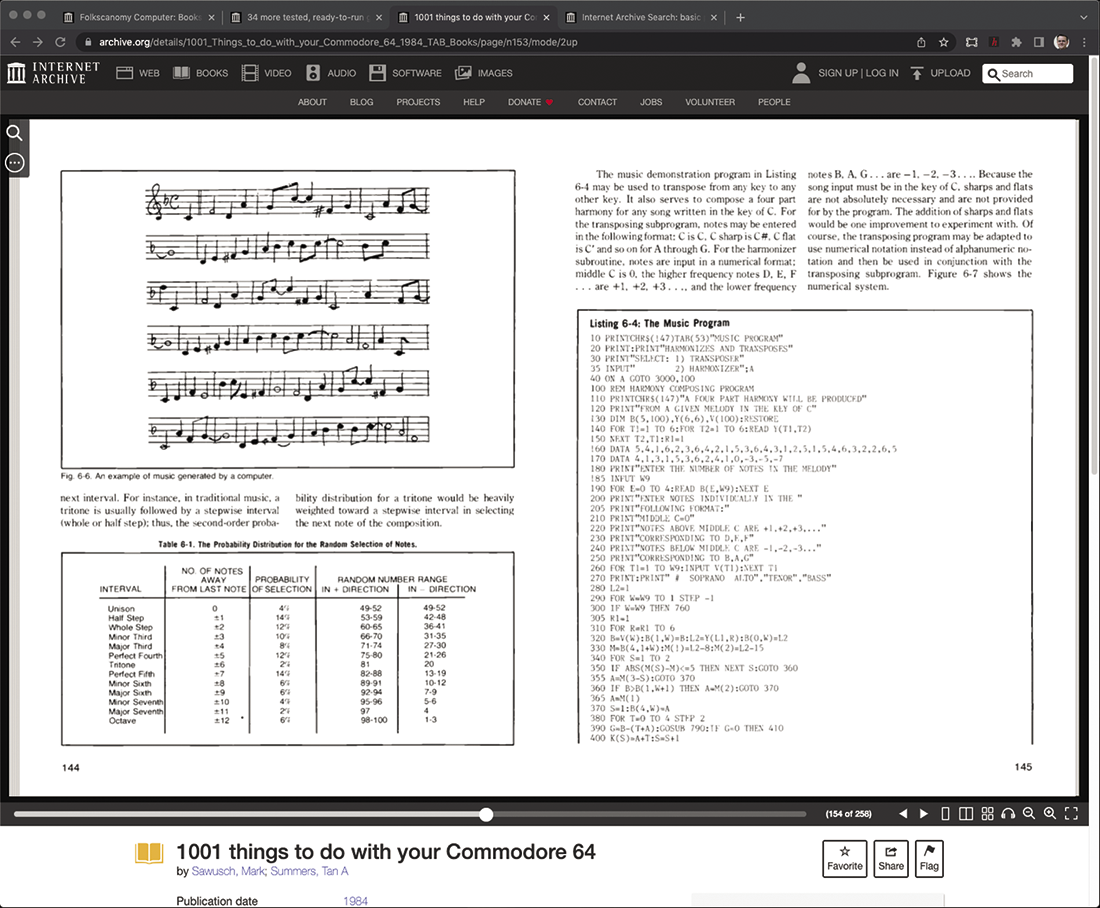Open author link Sawusch, Mark

(228, 872)
